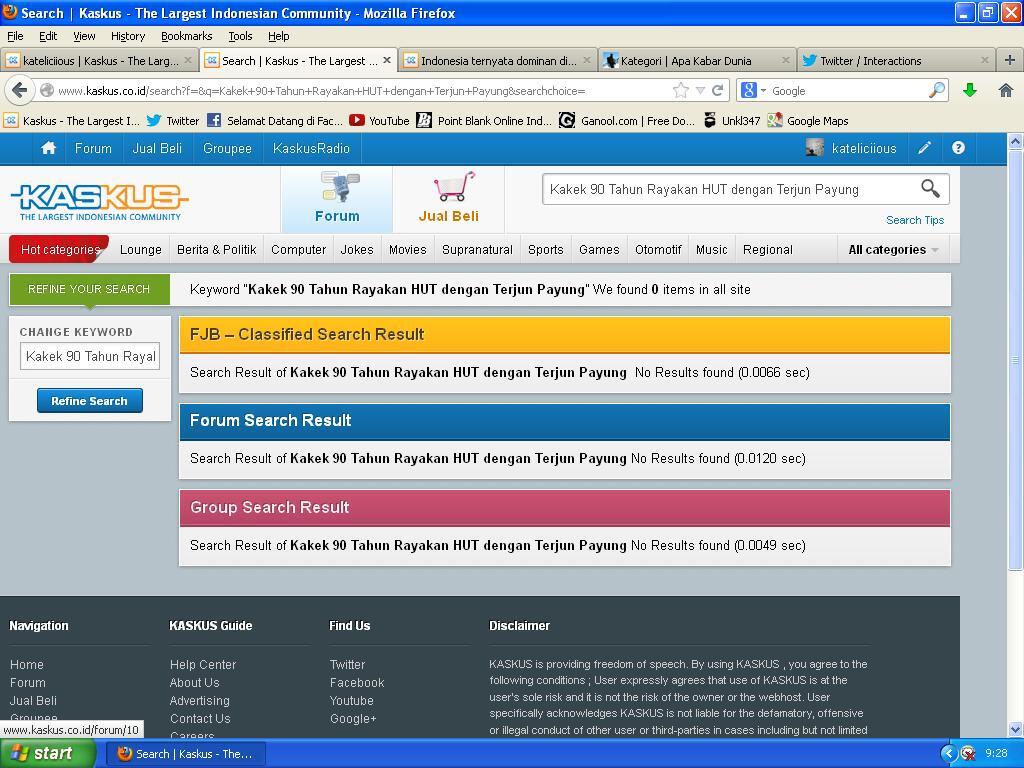Open the Edit menu
This screenshot has width=1024, height=768.
[48, 36]
